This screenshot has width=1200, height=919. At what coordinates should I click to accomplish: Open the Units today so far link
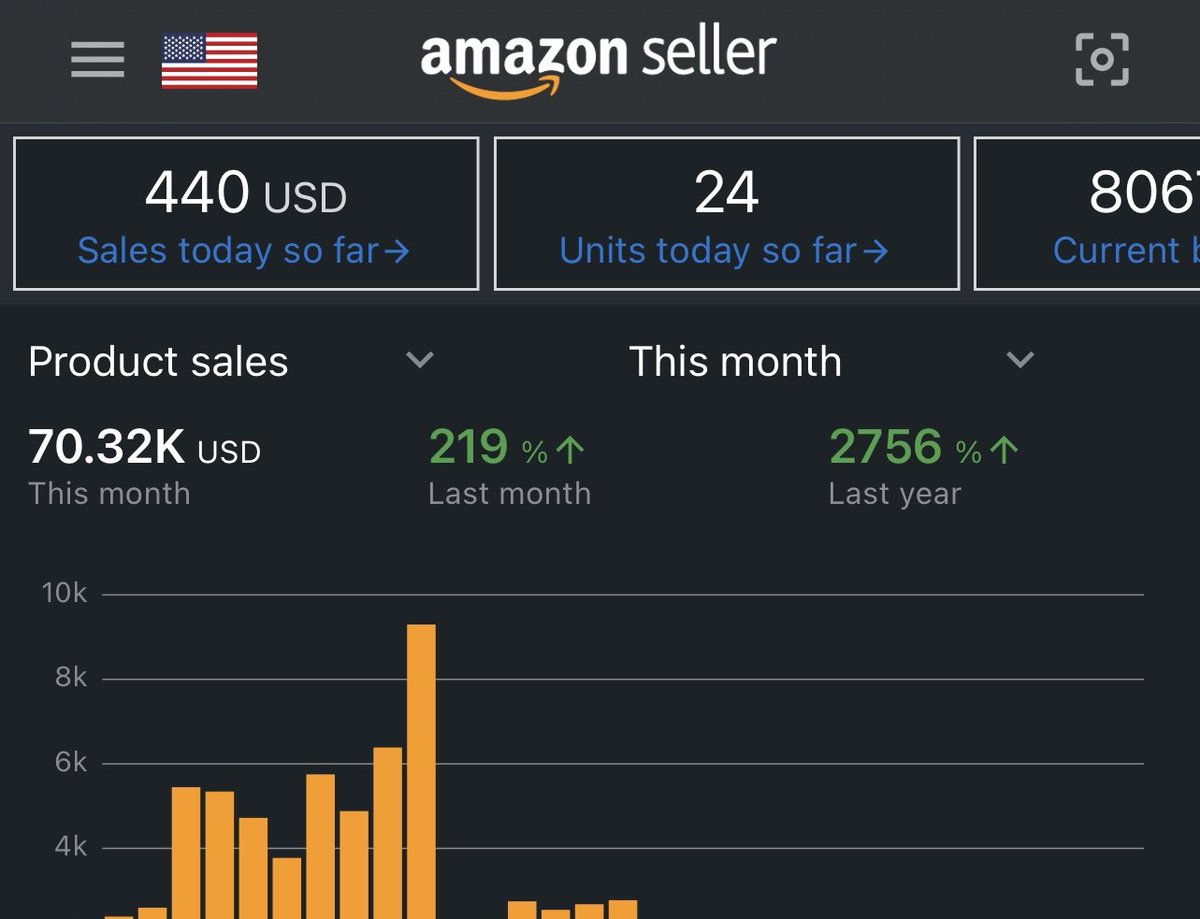[723, 251]
